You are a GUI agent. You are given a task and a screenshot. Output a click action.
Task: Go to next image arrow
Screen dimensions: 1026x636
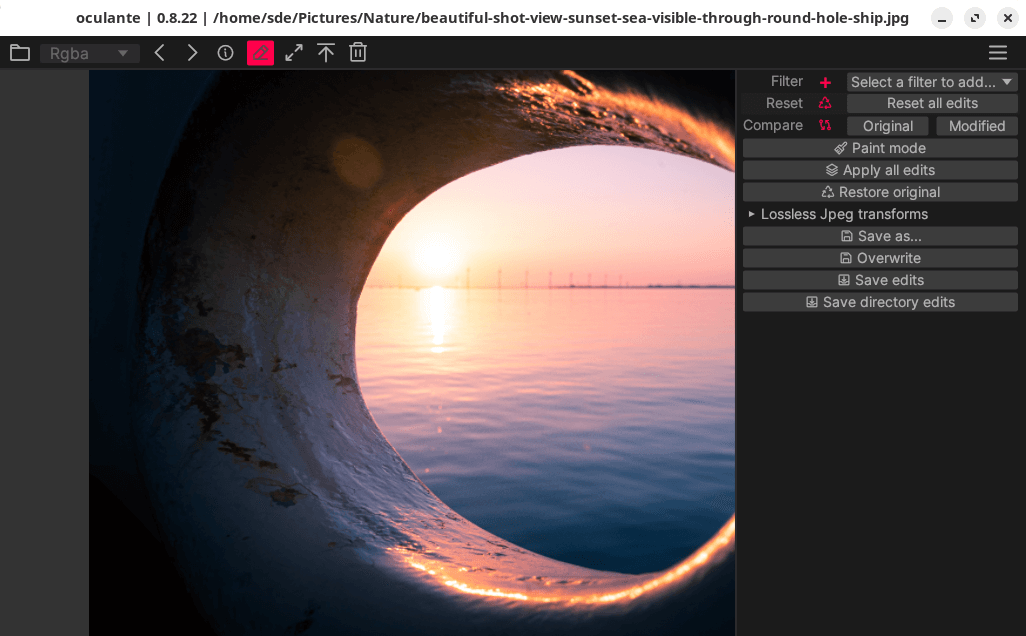point(192,53)
